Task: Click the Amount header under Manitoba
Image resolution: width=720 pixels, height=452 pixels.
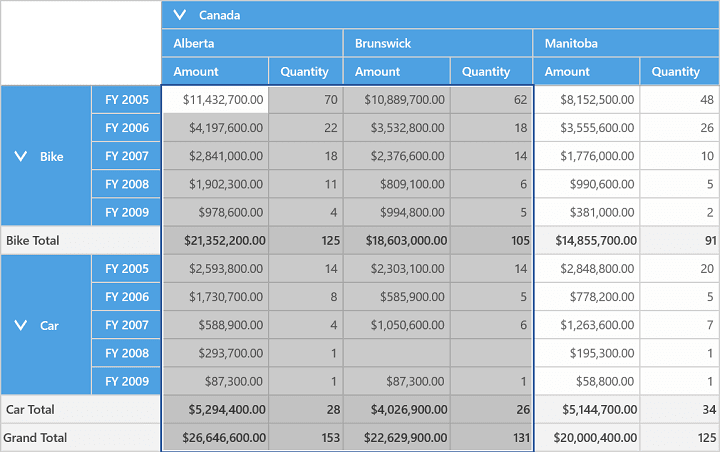Action: point(586,71)
